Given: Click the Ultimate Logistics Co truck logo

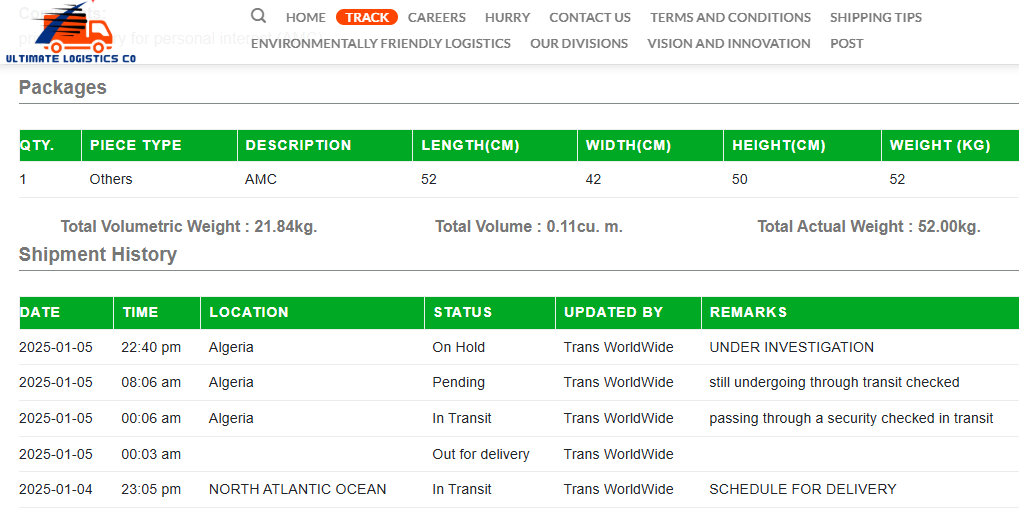Looking at the screenshot, I should tap(71, 32).
